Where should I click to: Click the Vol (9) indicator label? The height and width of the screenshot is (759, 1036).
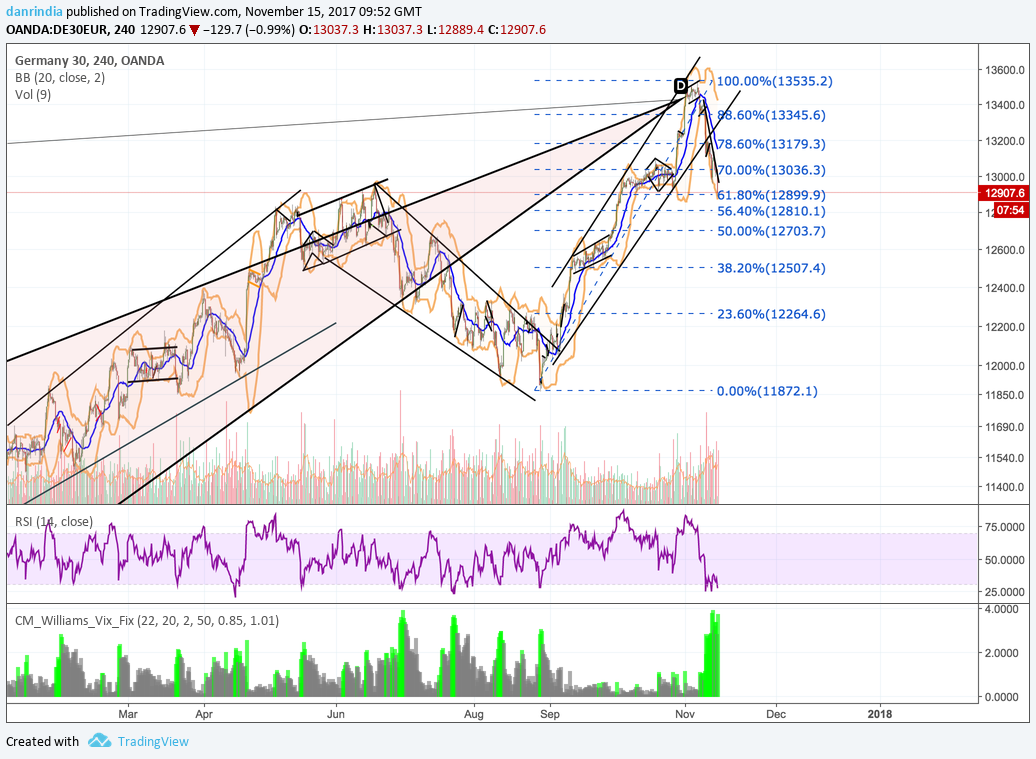pyautogui.click(x=33, y=94)
